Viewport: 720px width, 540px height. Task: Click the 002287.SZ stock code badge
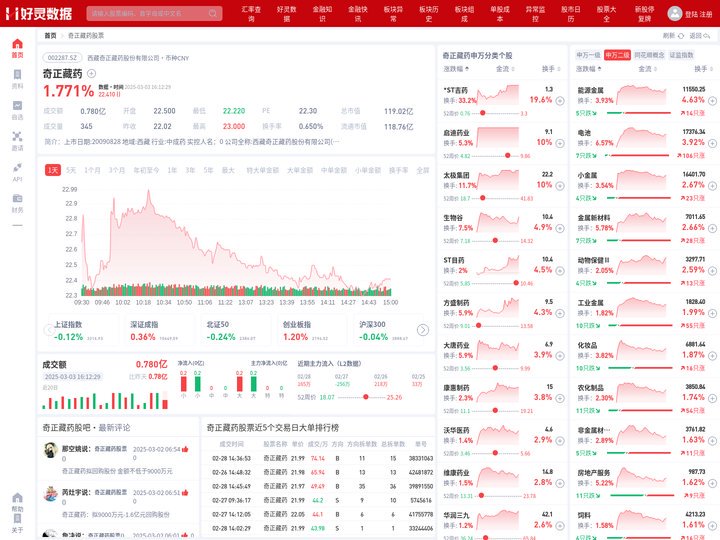[62, 58]
